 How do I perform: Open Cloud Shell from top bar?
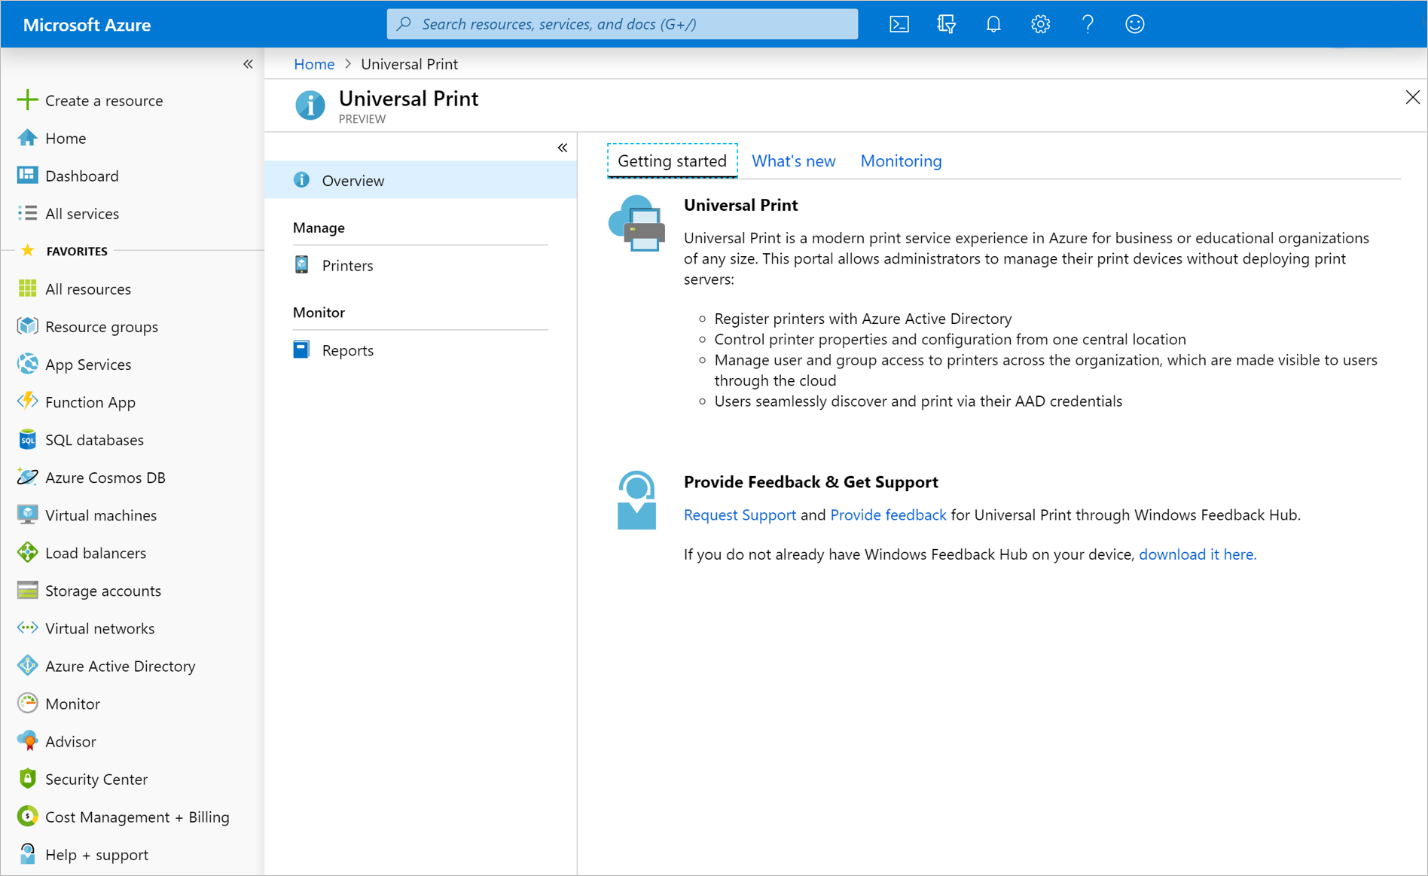click(899, 24)
